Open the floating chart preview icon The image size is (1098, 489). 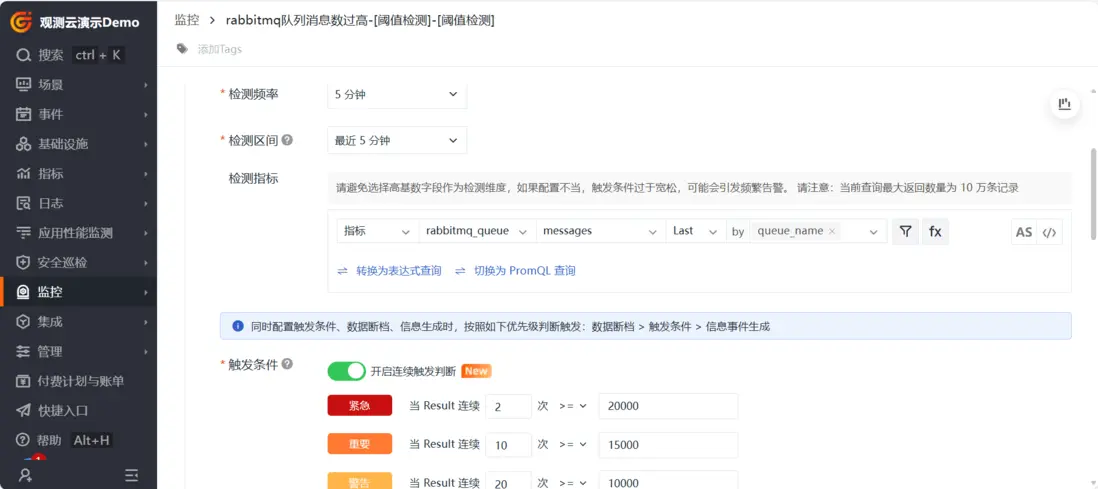click(1065, 104)
